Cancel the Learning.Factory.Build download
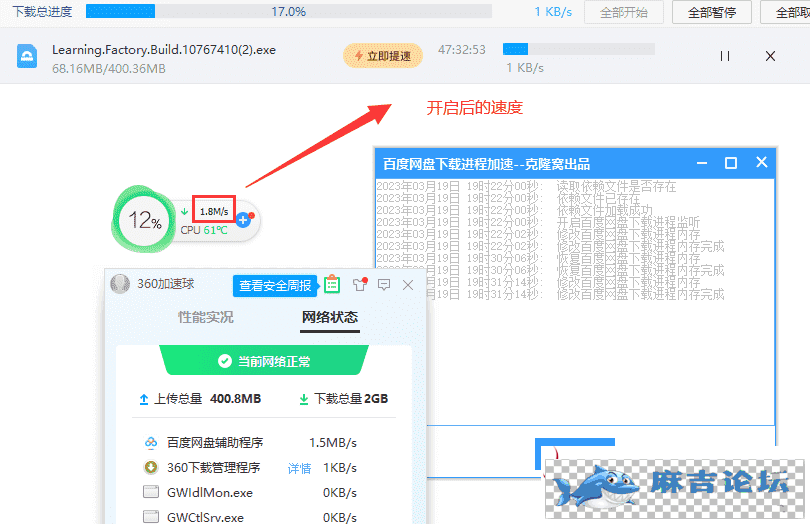 (x=770, y=56)
